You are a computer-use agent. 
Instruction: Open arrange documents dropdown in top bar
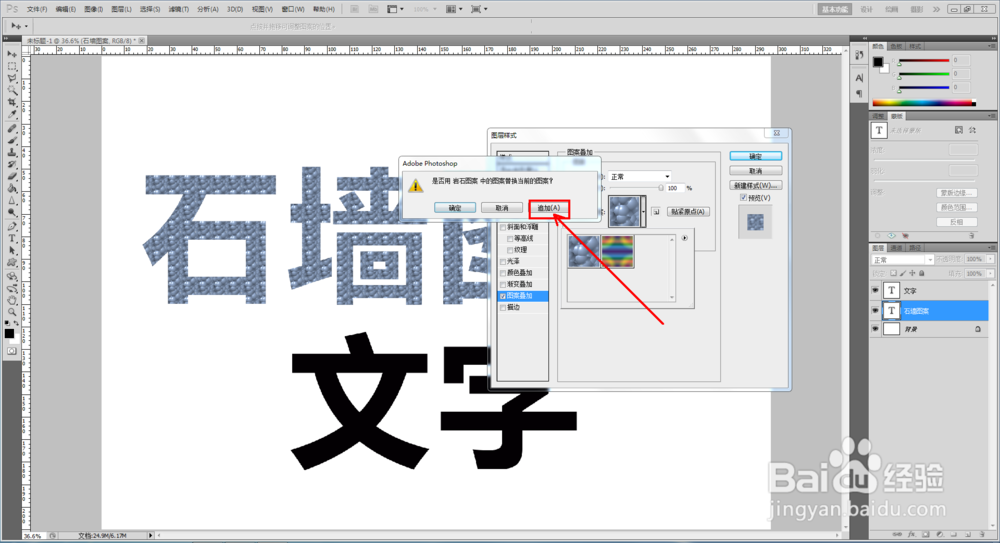pyautogui.click(x=455, y=9)
